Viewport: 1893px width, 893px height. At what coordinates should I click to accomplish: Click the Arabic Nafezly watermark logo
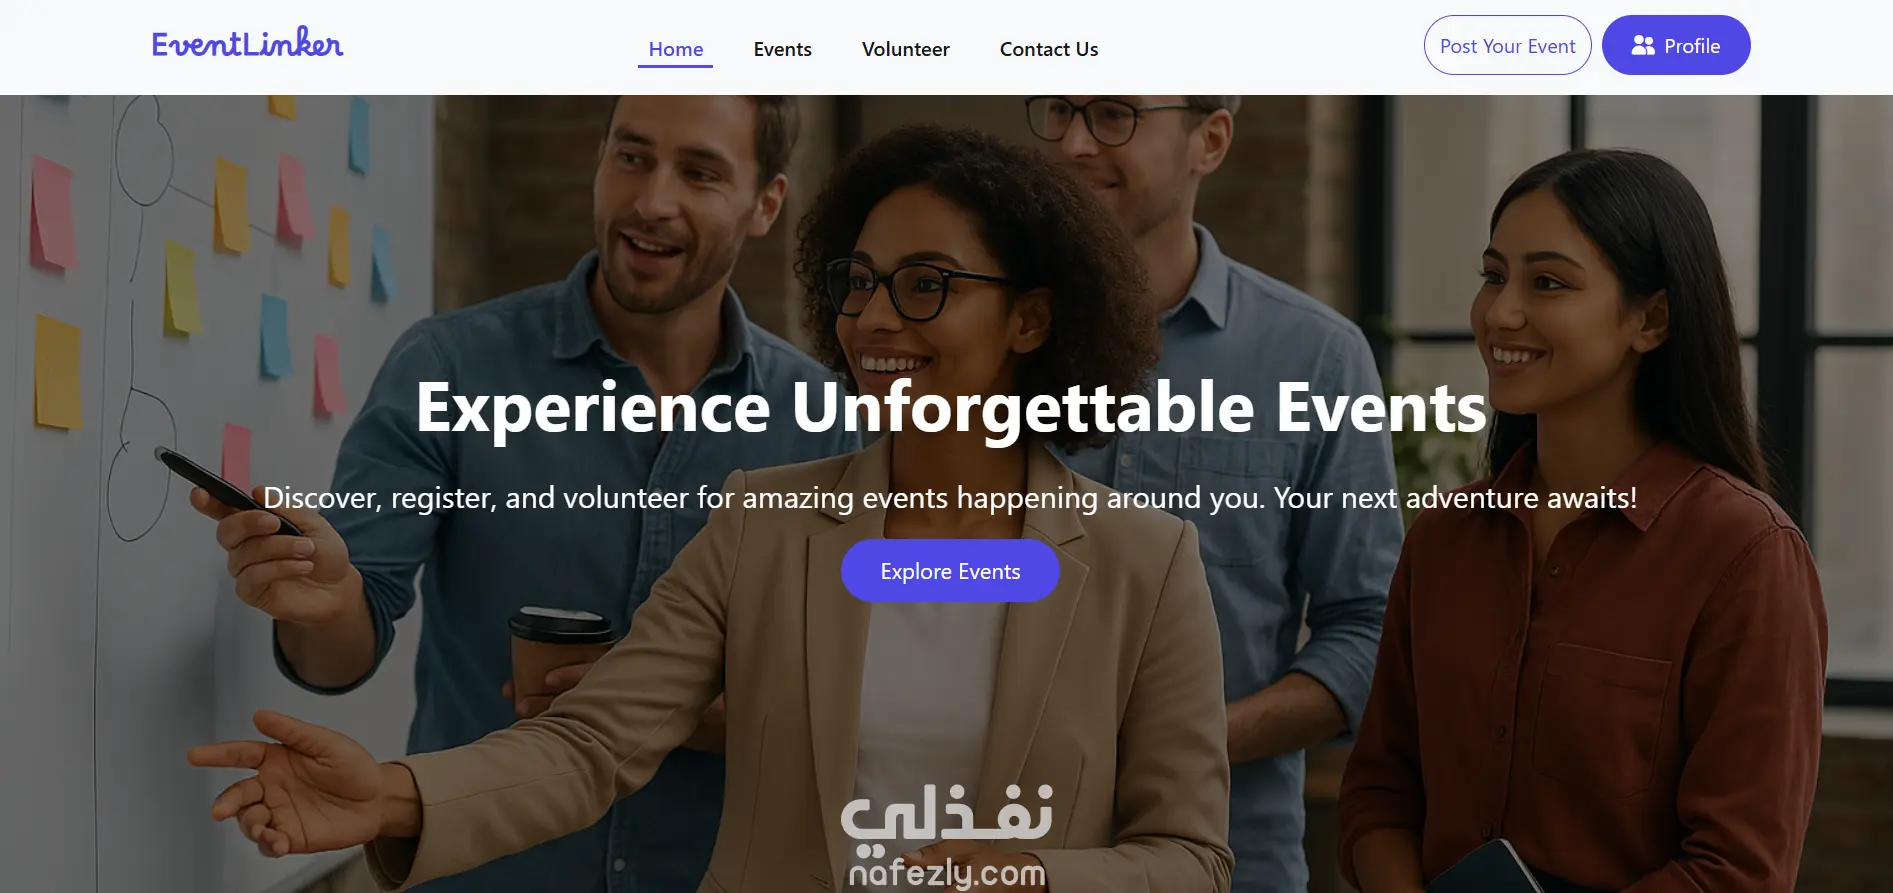(x=946, y=813)
